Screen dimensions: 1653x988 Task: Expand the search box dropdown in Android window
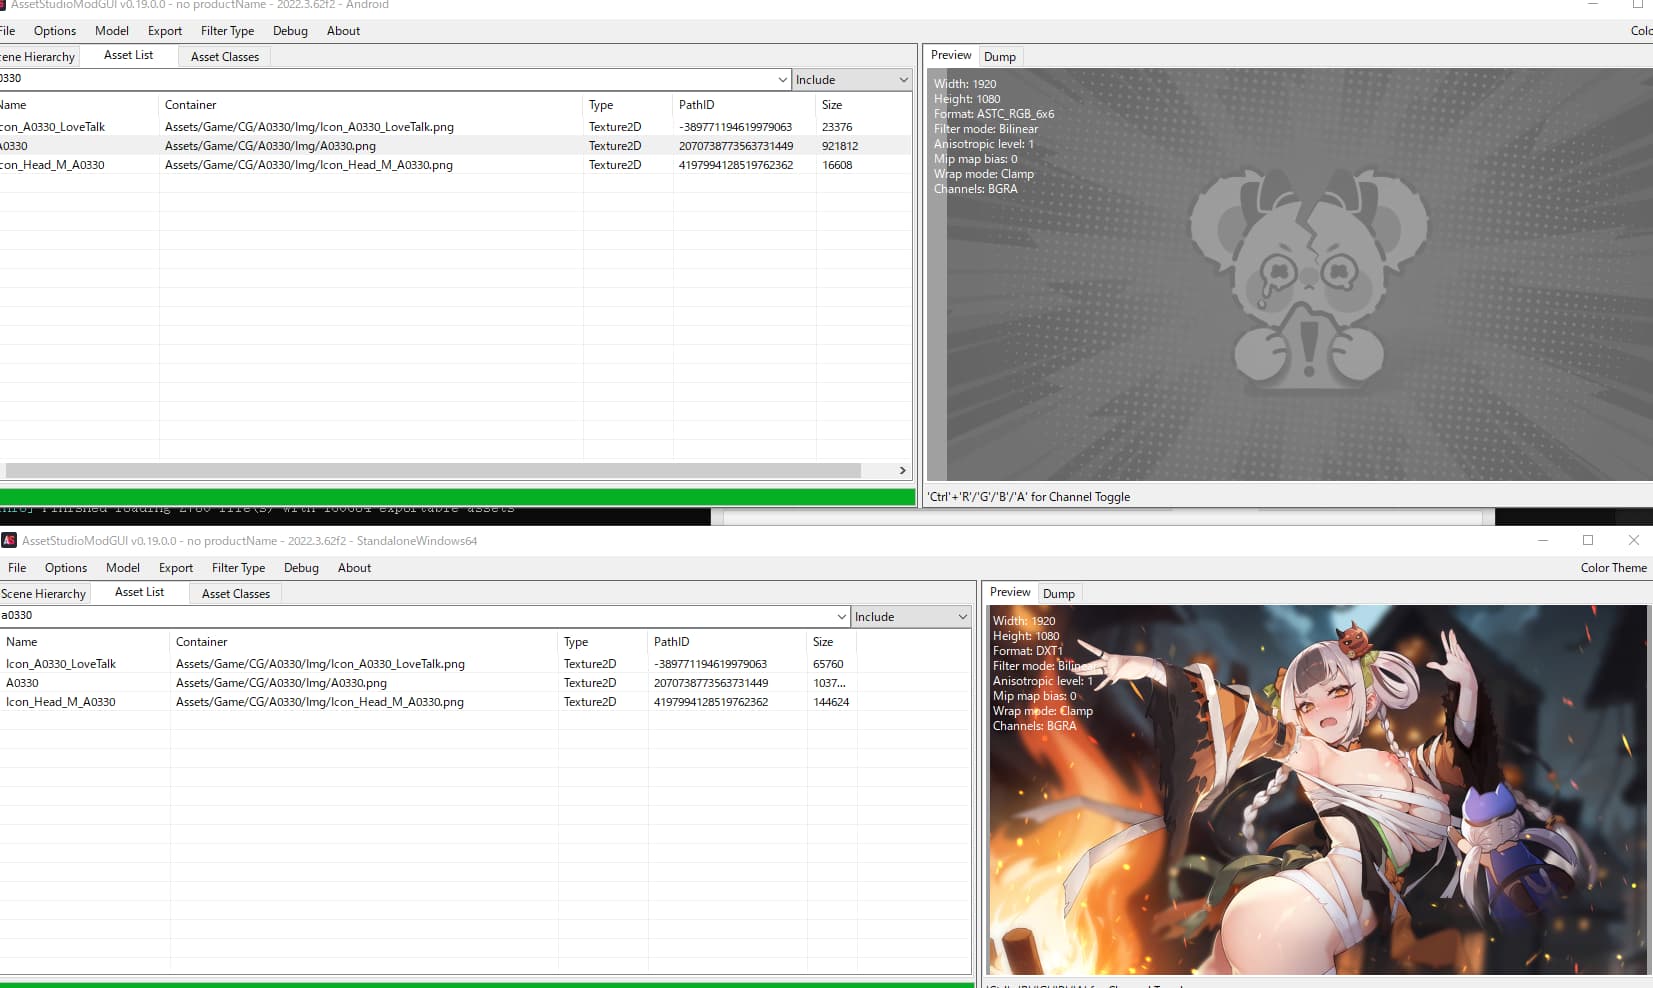(x=782, y=80)
